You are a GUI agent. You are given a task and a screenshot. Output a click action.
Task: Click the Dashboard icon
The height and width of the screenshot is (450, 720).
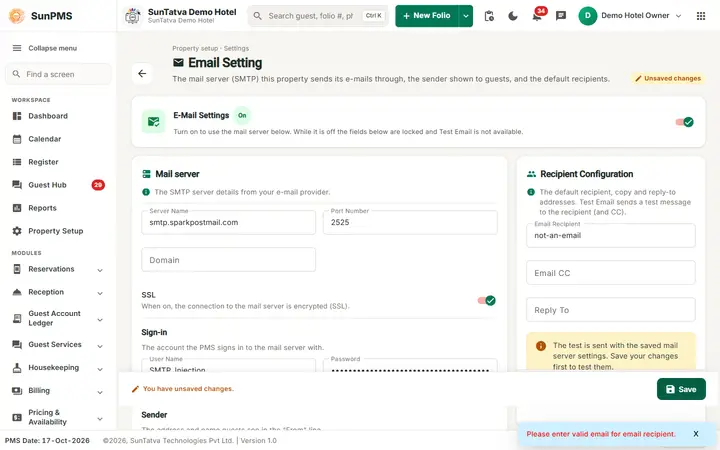(x=17, y=116)
